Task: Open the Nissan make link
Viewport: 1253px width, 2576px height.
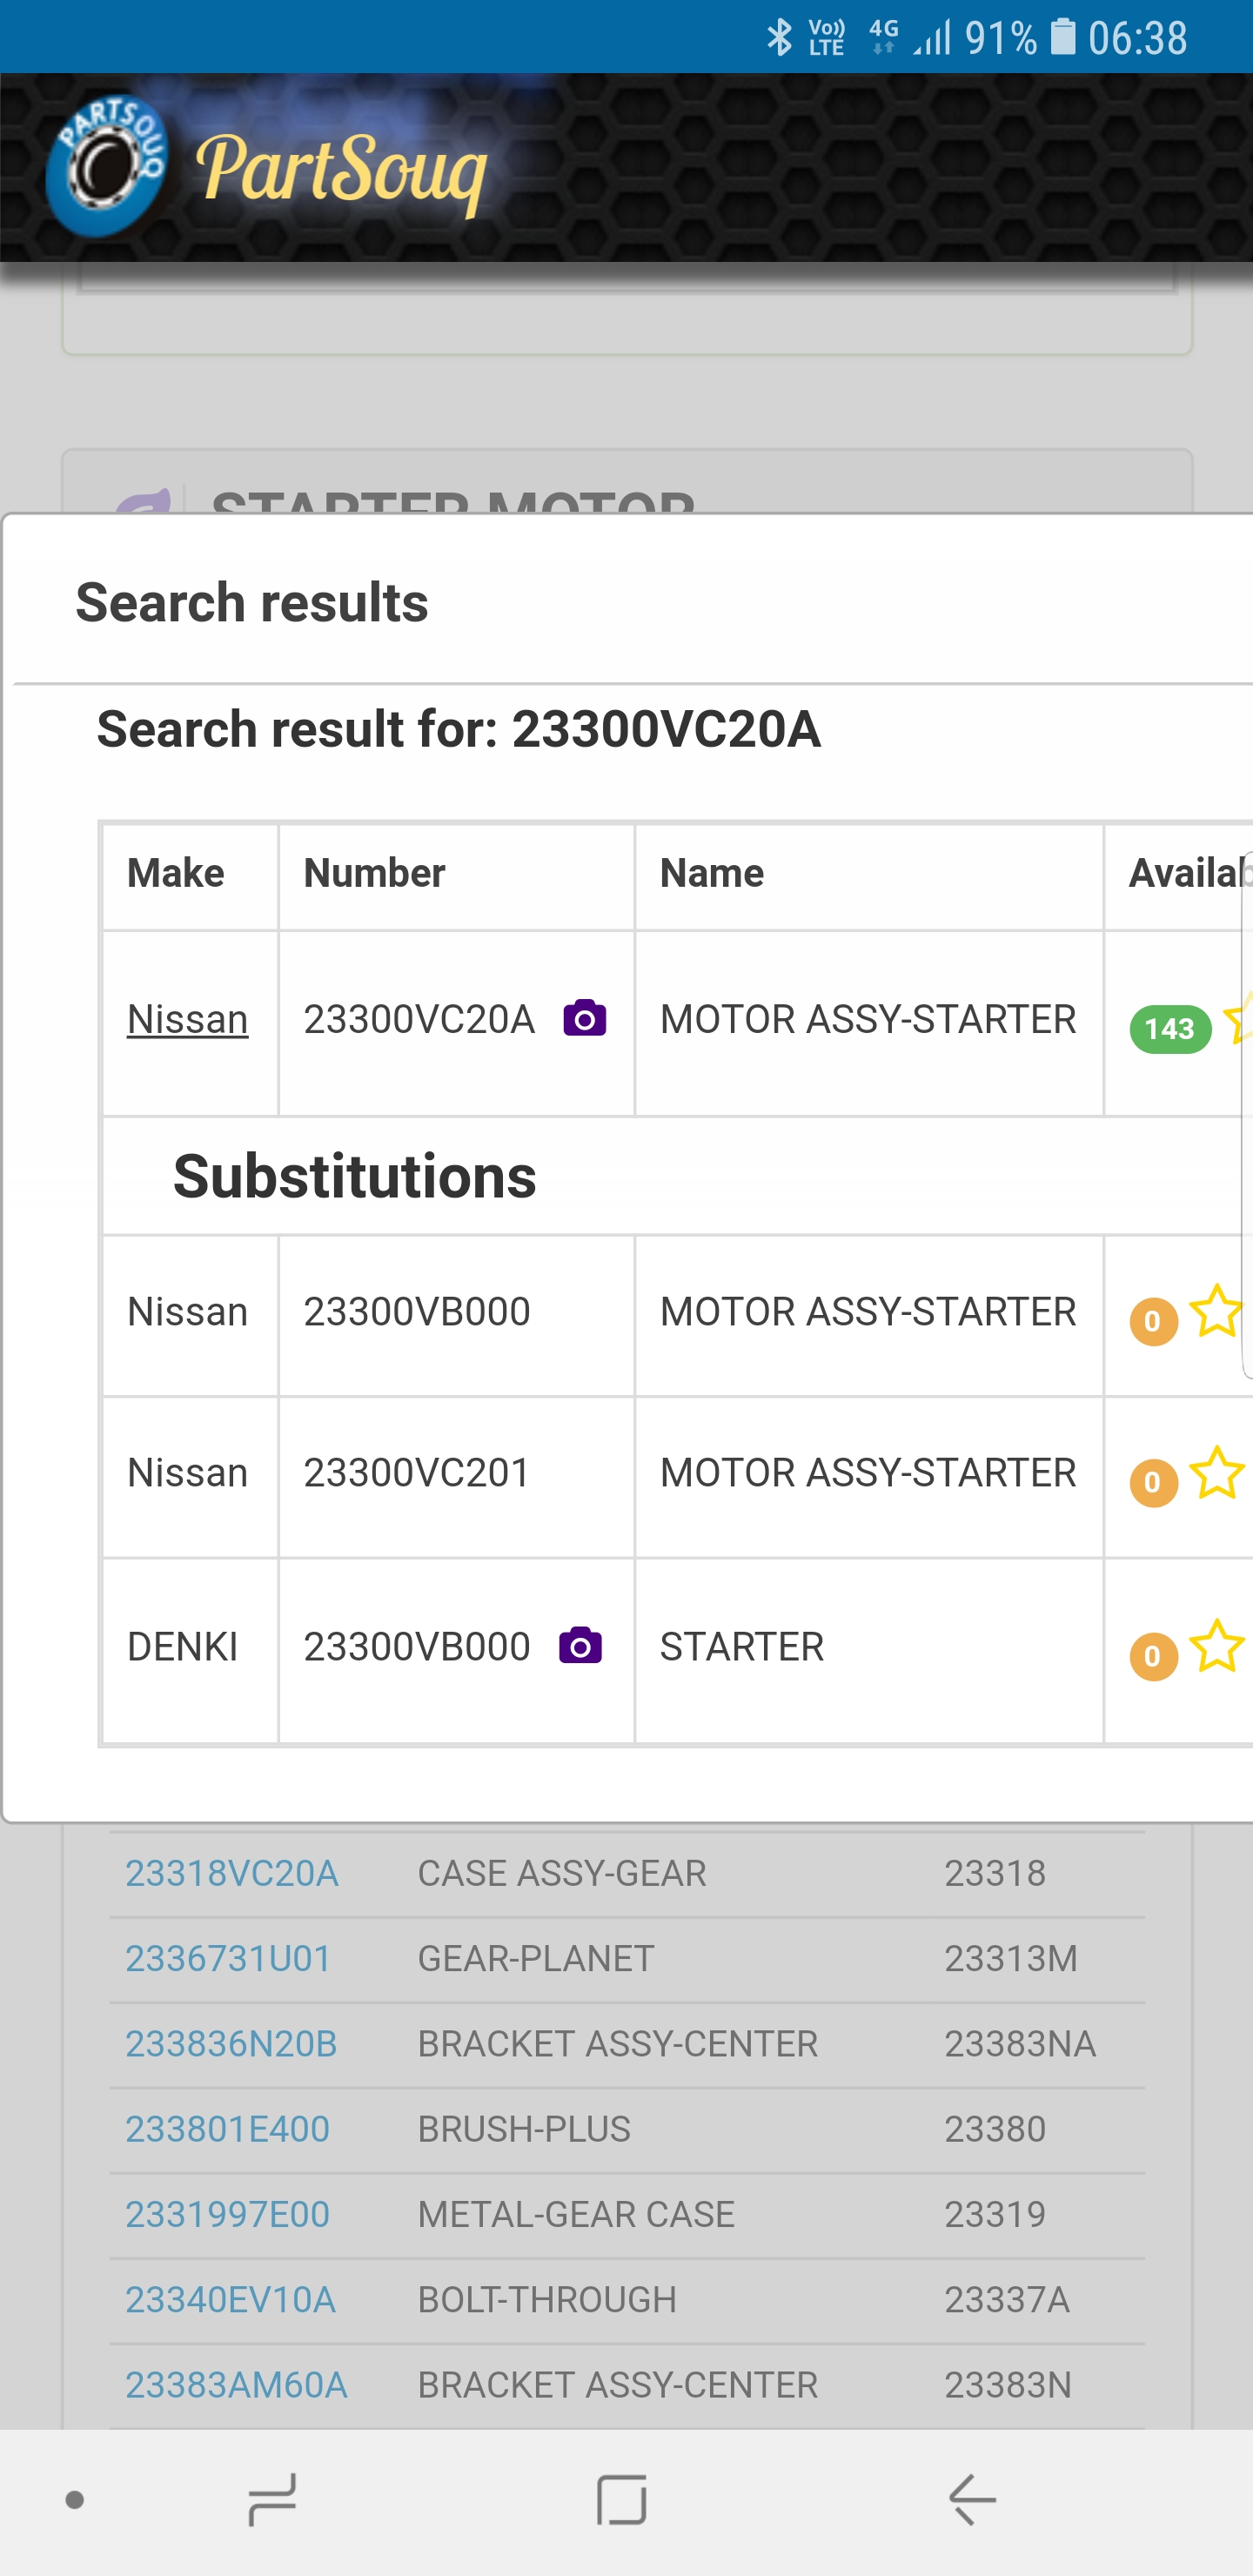Action: point(188,1019)
